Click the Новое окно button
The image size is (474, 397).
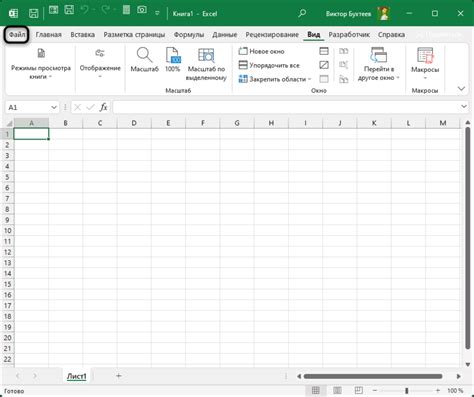coord(262,51)
